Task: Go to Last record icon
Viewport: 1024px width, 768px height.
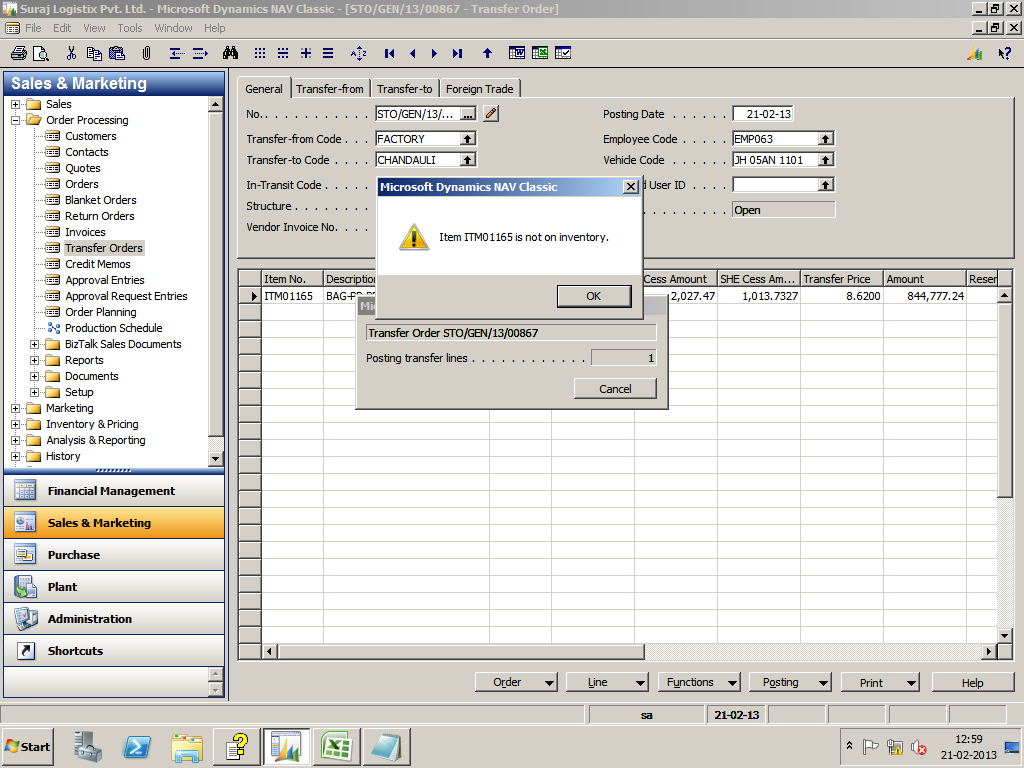Action: [457, 54]
